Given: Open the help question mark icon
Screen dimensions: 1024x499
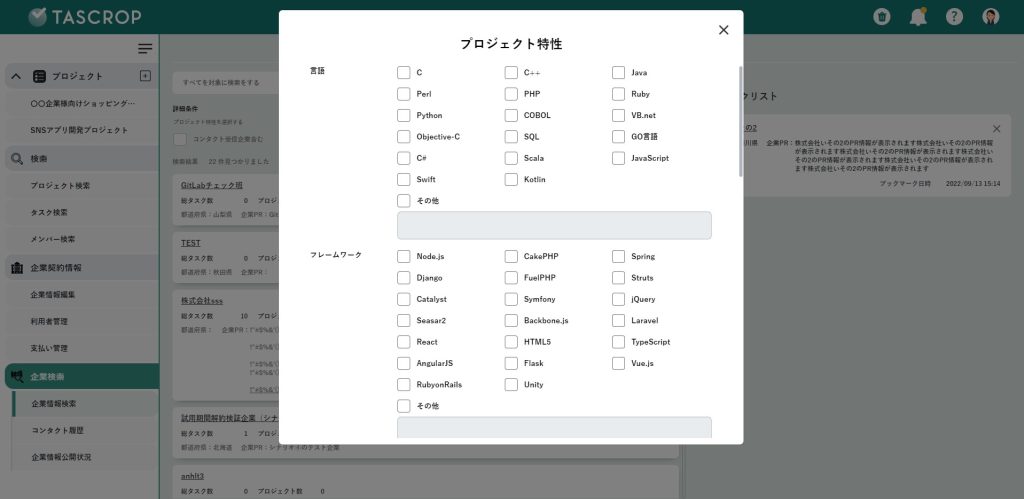Looking at the screenshot, I should pos(954,17).
